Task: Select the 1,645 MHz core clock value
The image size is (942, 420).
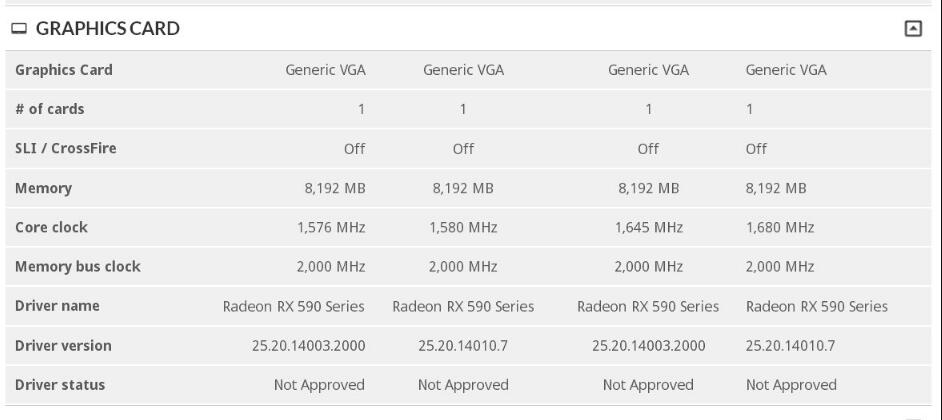Action: coord(648,227)
